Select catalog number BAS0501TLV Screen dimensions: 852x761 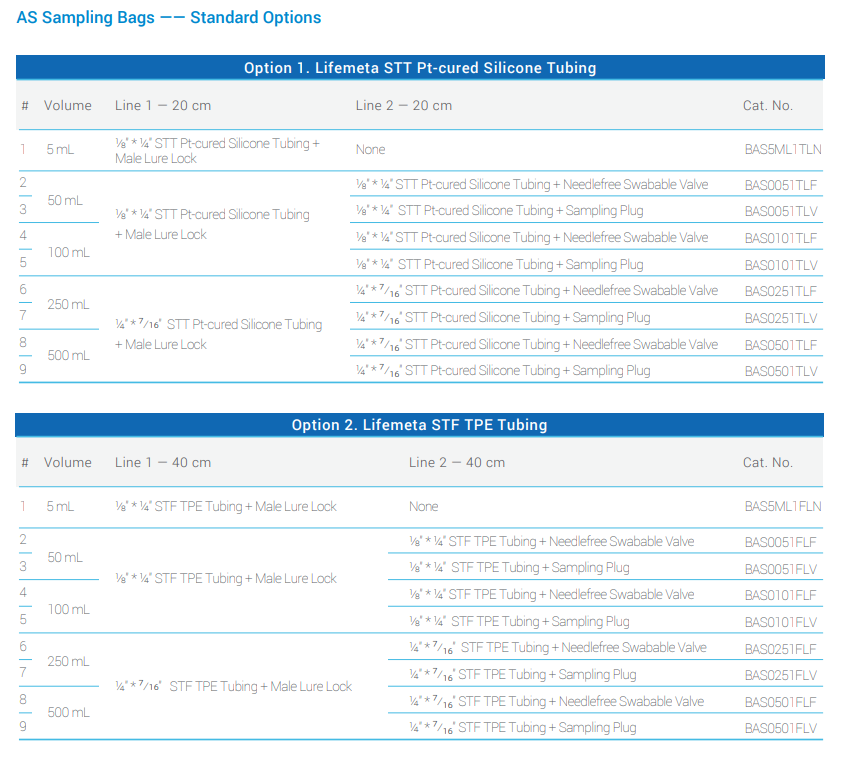pyautogui.click(x=780, y=371)
